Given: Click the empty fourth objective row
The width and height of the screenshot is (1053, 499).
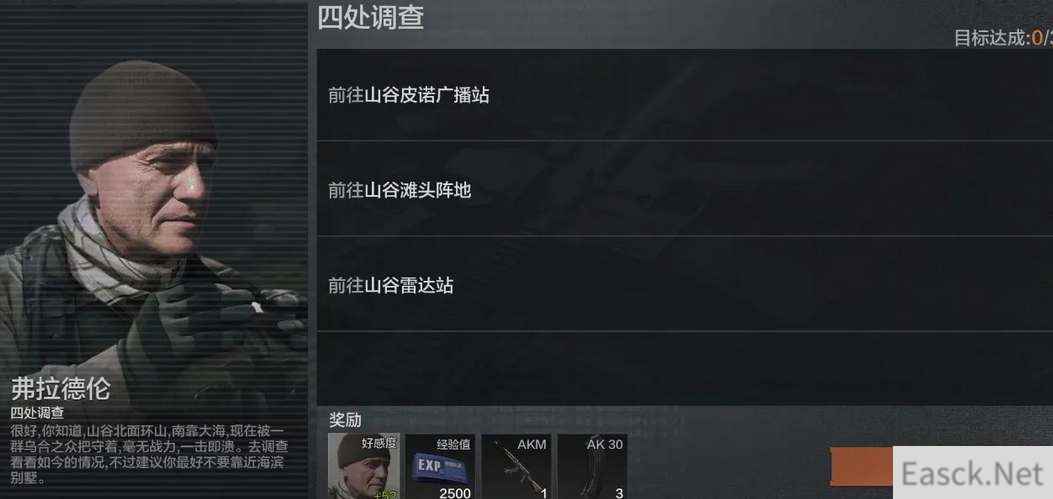Looking at the screenshot, I should click(685, 368).
